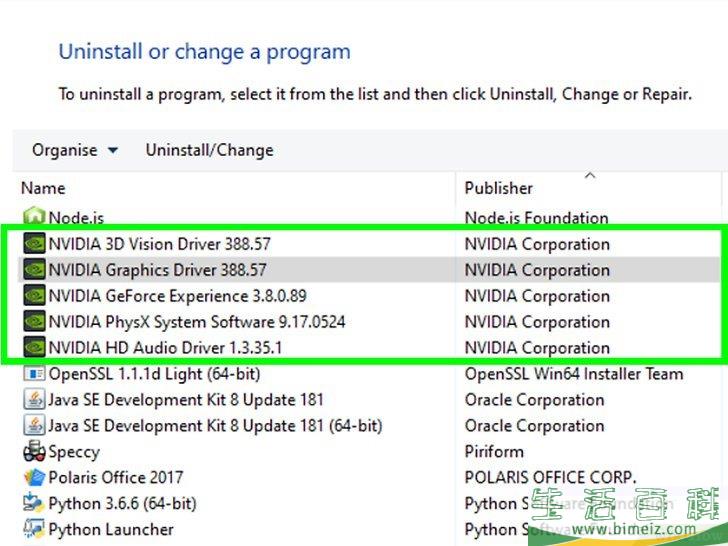Viewport: 728px width, 546px height.
Task: Click the NVIDIA GeForce Experience icon
Action: [34, 295]
